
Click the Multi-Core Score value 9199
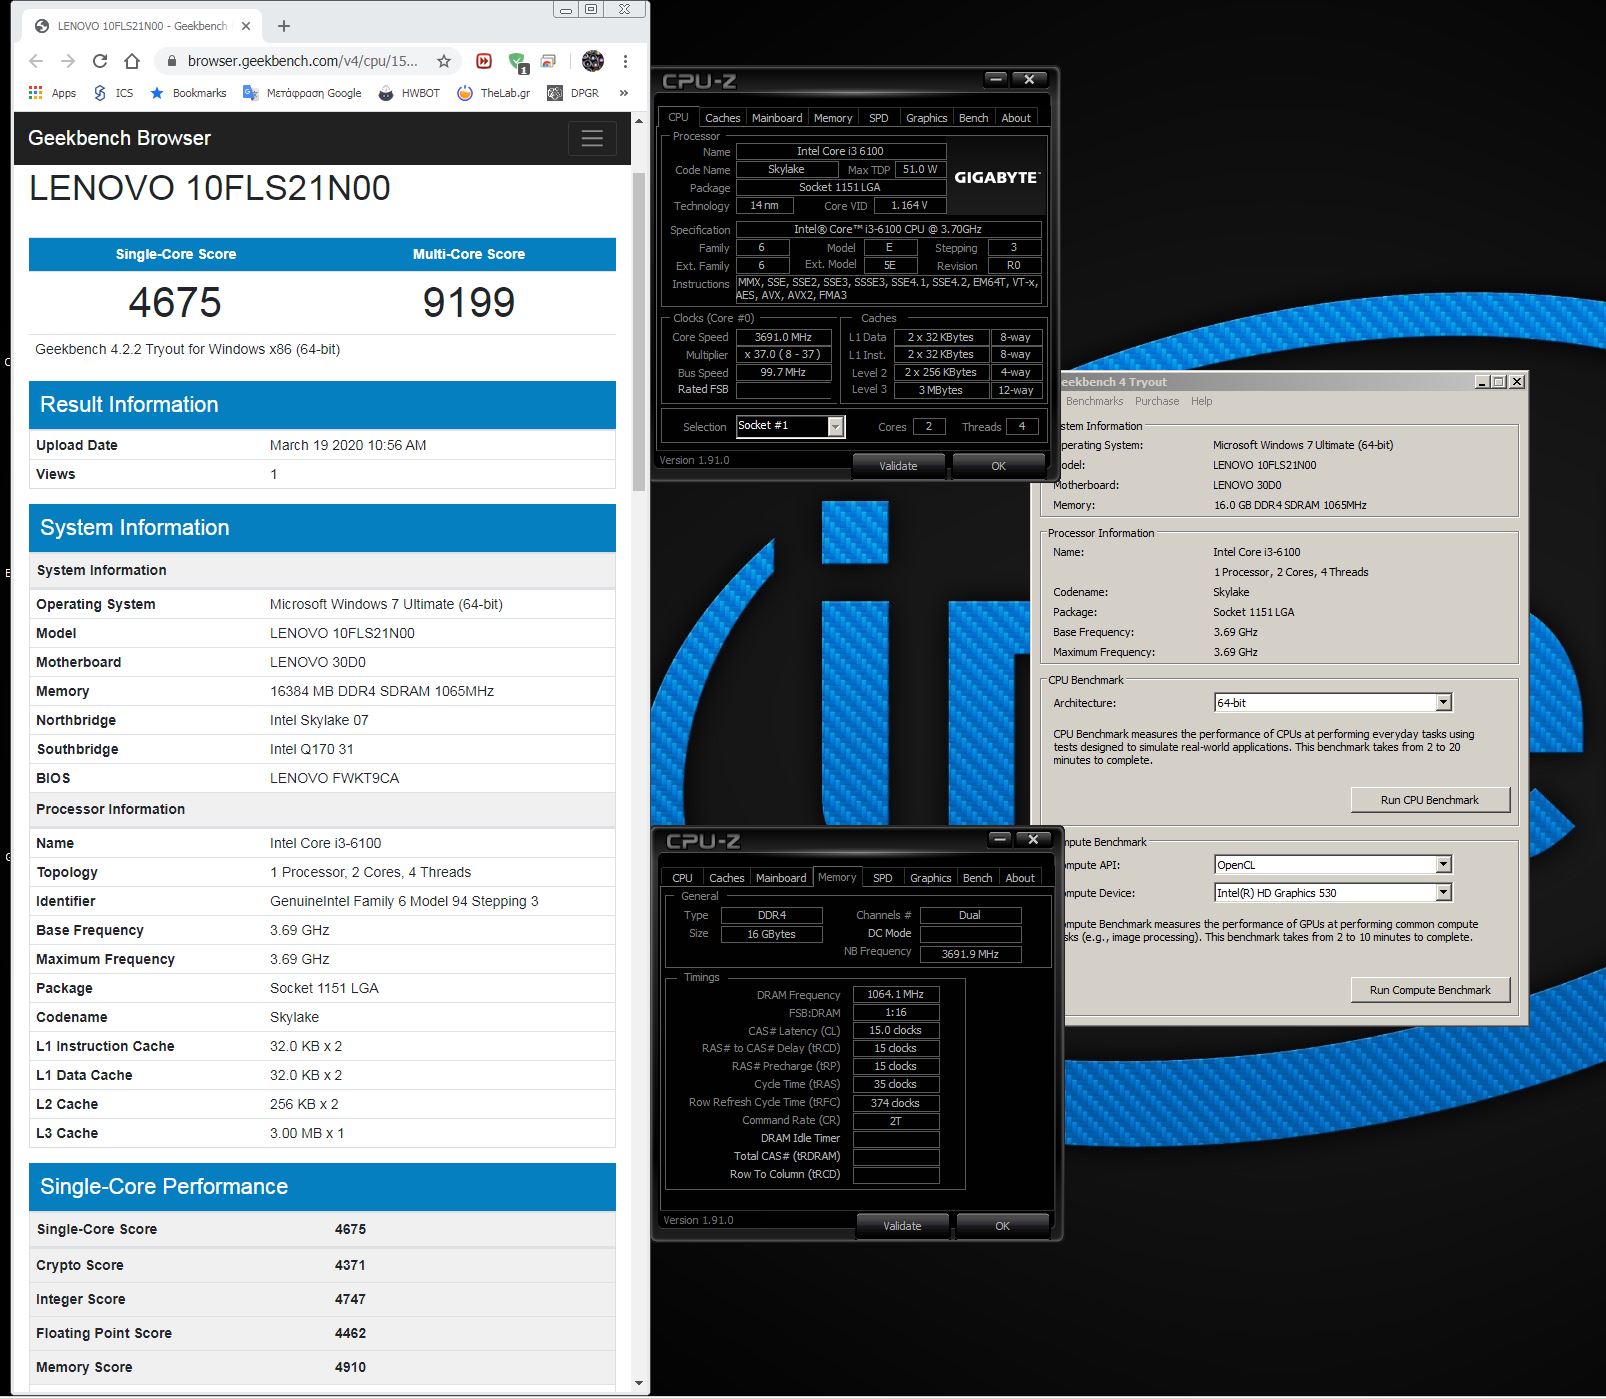469,302
